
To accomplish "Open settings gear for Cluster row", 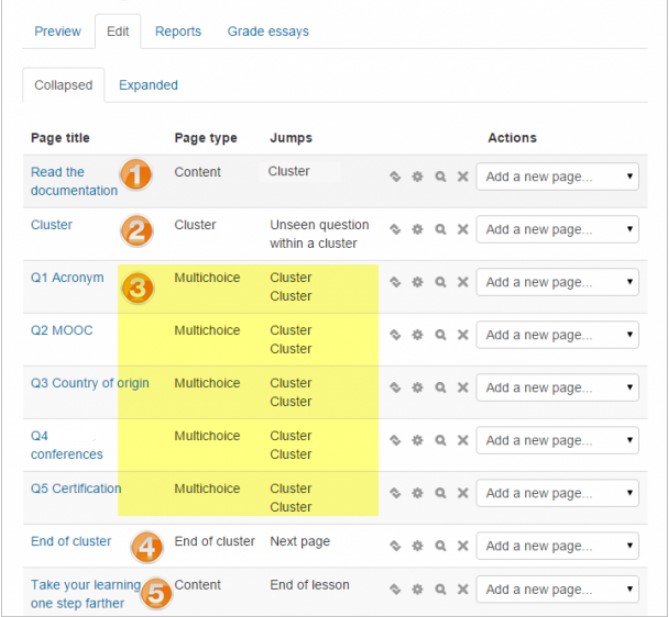I will point(417,230).
